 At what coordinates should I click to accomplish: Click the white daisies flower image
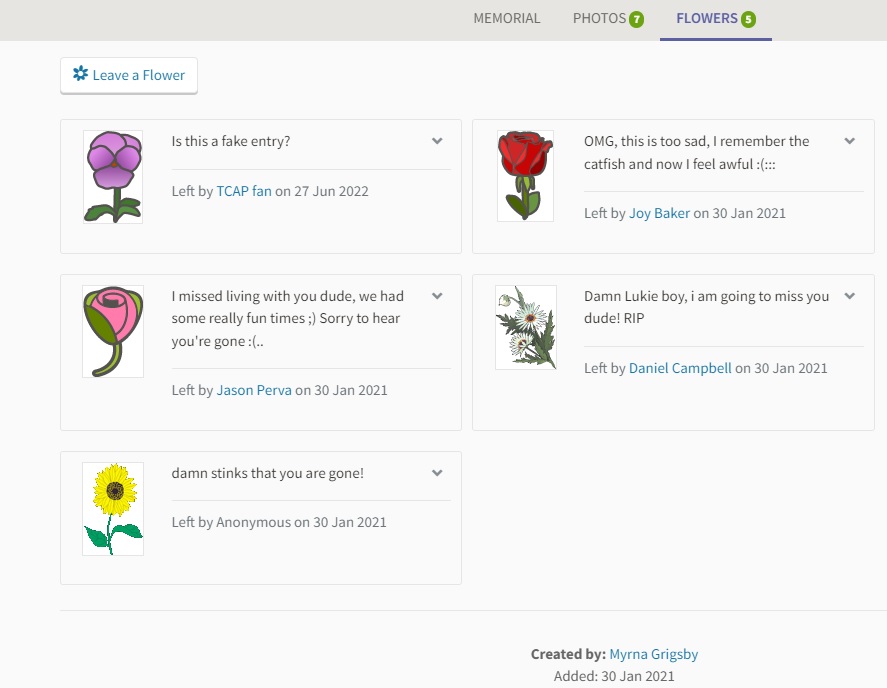(x=526, y=328)
